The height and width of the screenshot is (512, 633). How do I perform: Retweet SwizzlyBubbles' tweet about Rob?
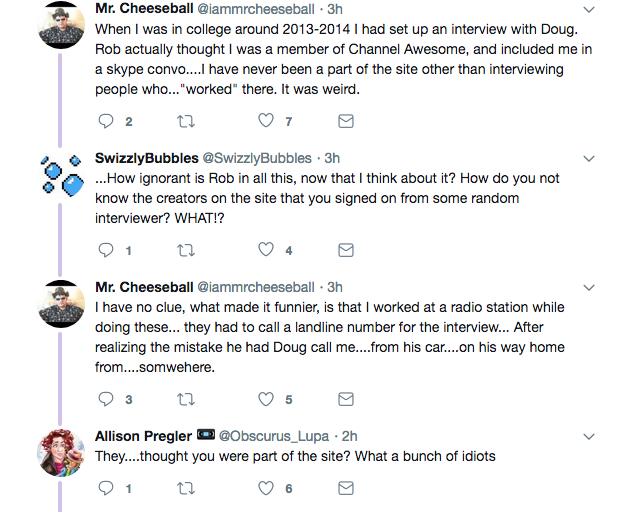point(185,250)
